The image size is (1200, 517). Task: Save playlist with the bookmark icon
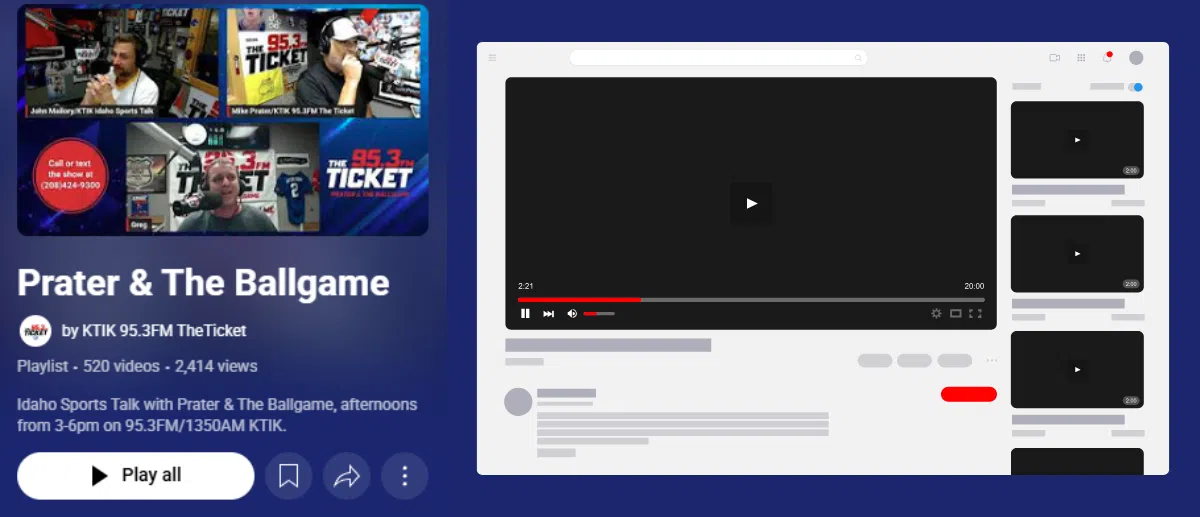(289, 476)
